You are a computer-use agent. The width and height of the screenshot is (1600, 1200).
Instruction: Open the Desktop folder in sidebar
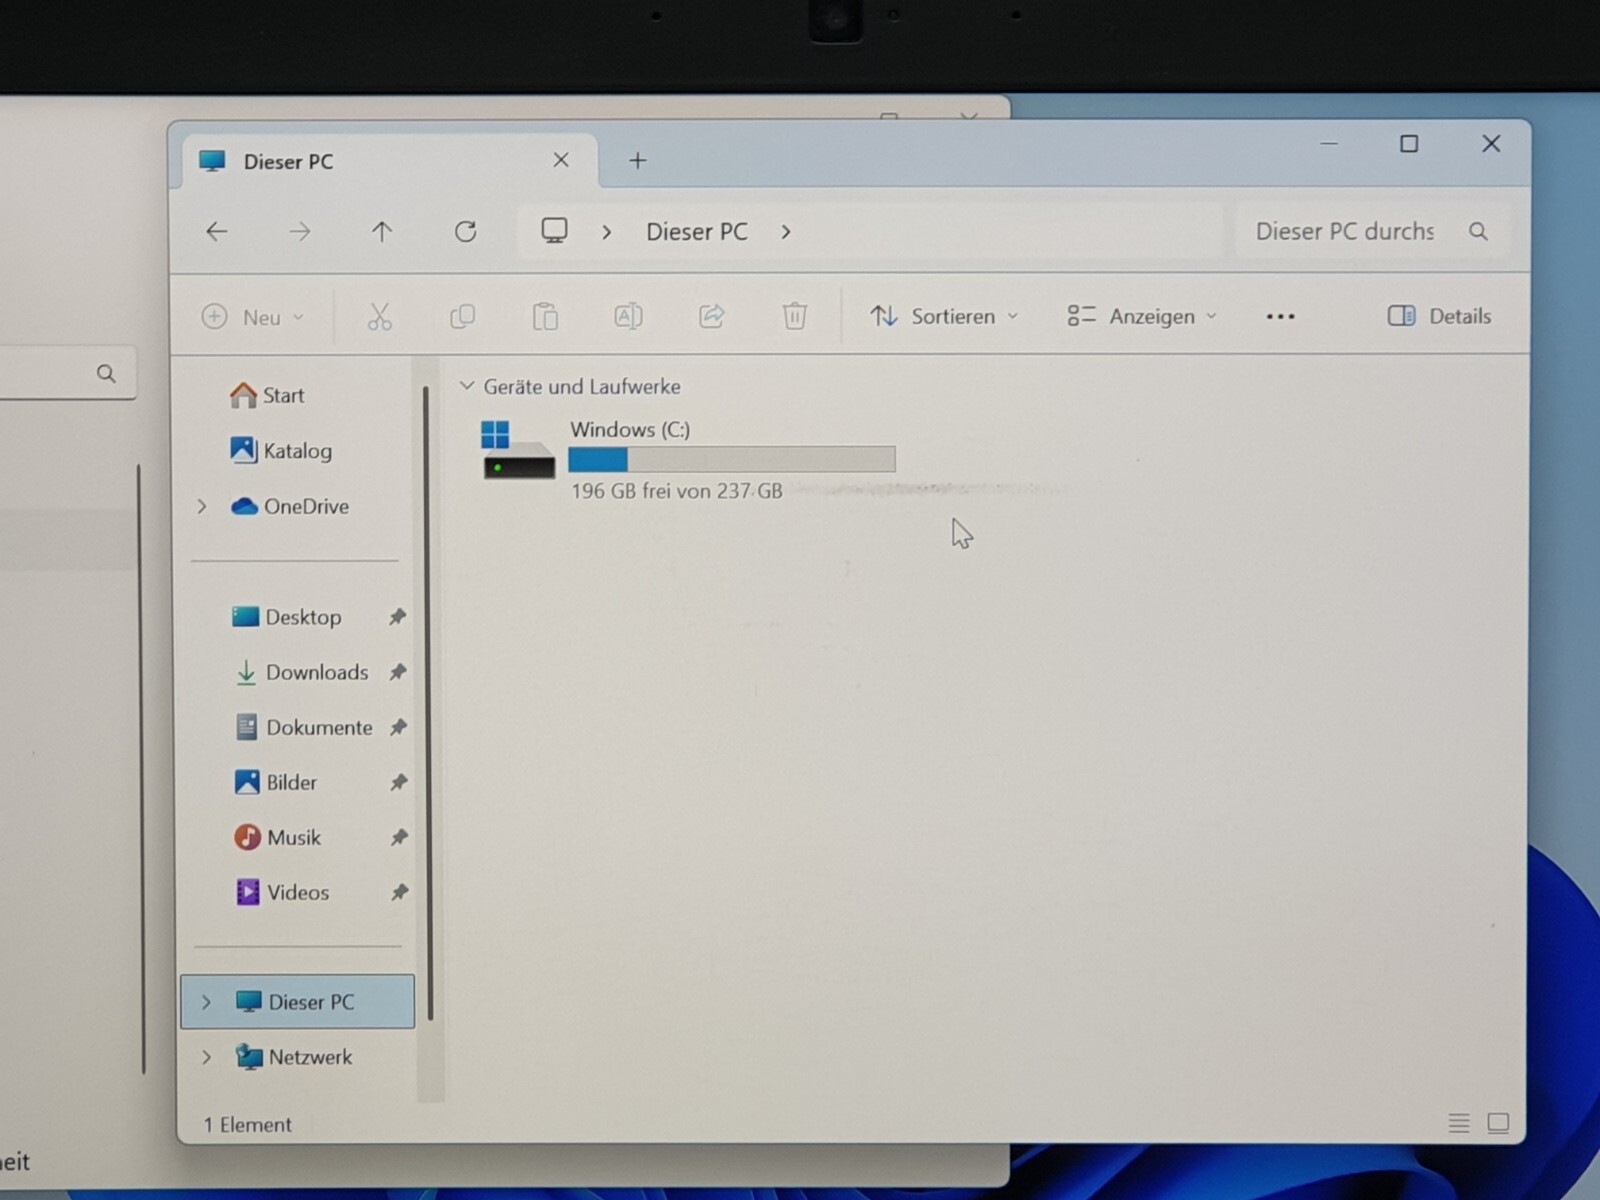[286, 617]
